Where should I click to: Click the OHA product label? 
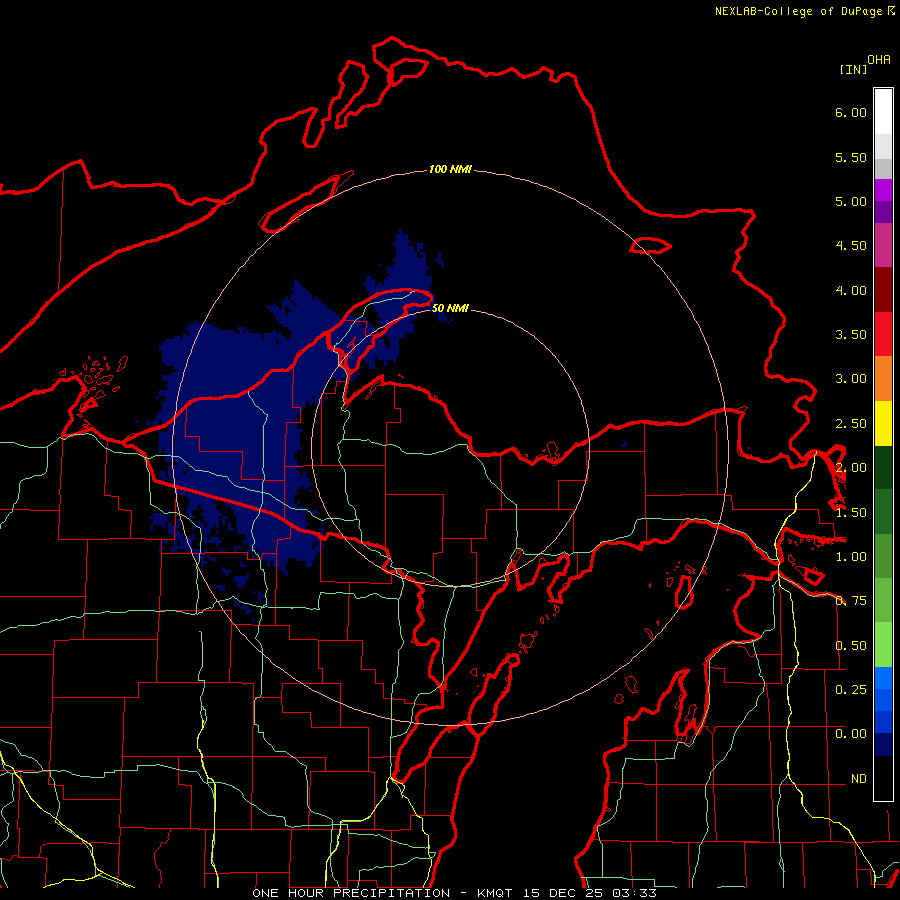pyautogui.click(x=879, y=60)
